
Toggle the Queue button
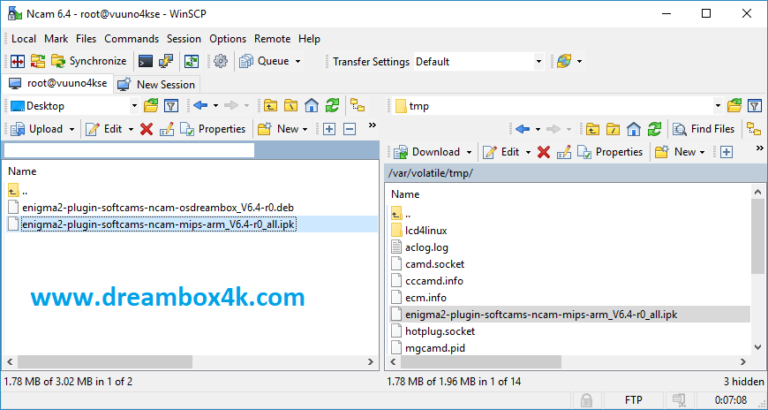point(265,61)
